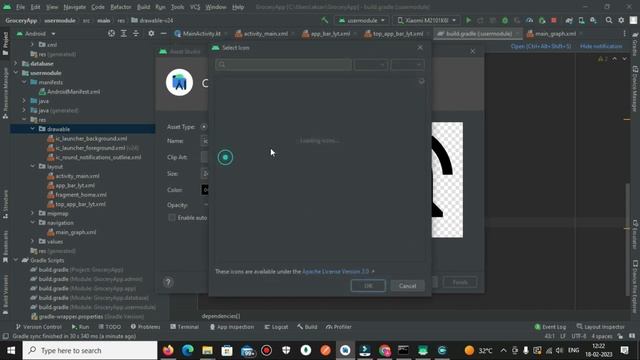Click Cancel in Select Icon dialog
Screen dimensions: 640x360
(x=407, y=286)
